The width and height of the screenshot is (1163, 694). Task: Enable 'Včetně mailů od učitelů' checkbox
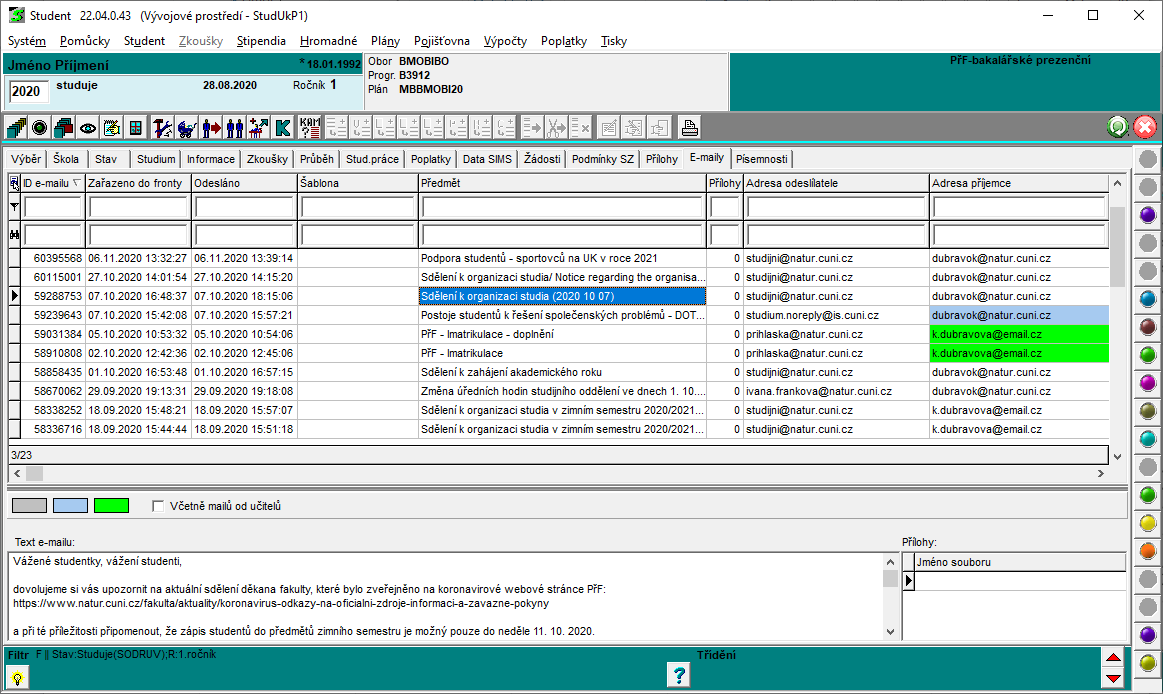pos(158,506)
